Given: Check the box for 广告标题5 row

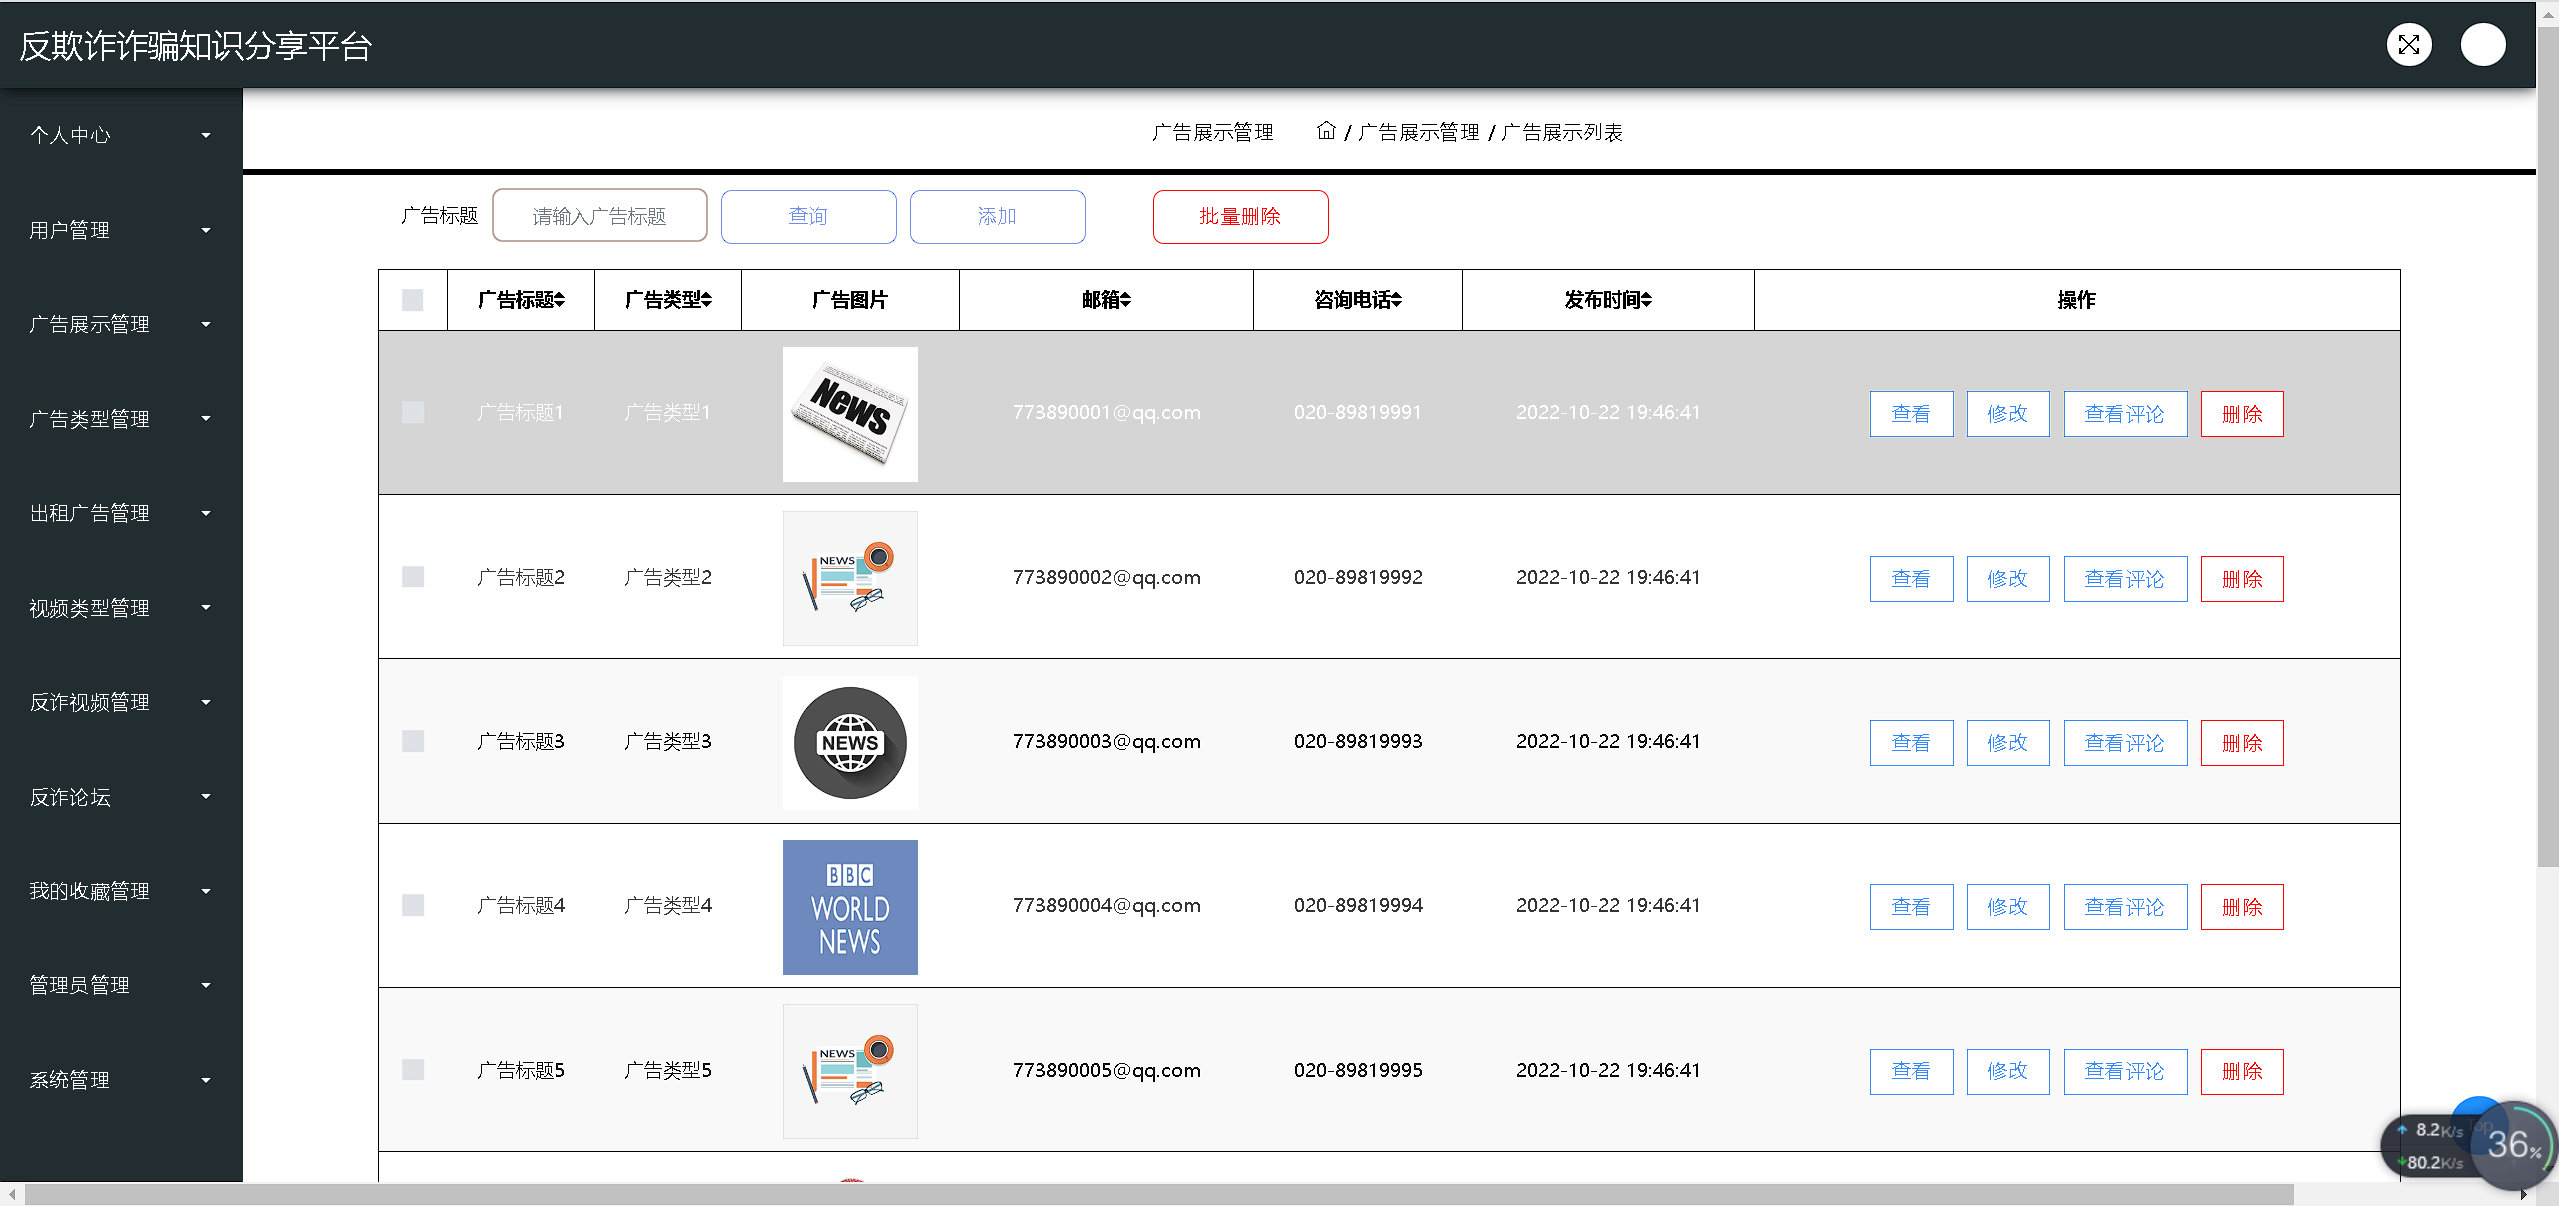Looking at the screenshot, I should click(413, 1070).
